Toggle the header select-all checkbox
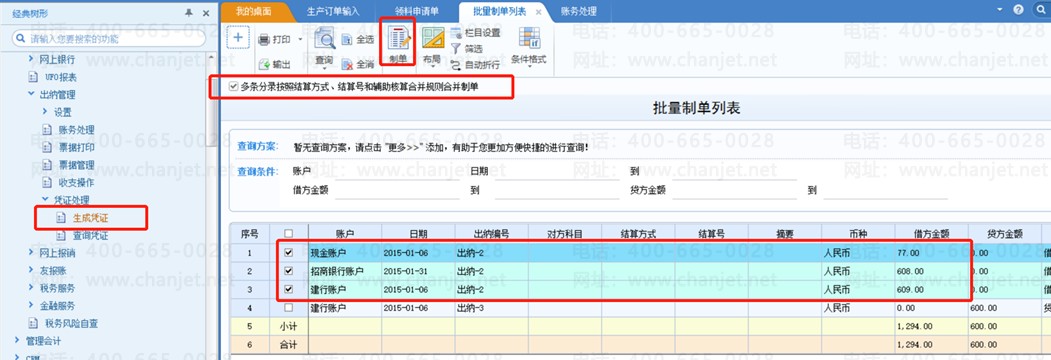This screenshot has width=1051, height=360. 289,234
